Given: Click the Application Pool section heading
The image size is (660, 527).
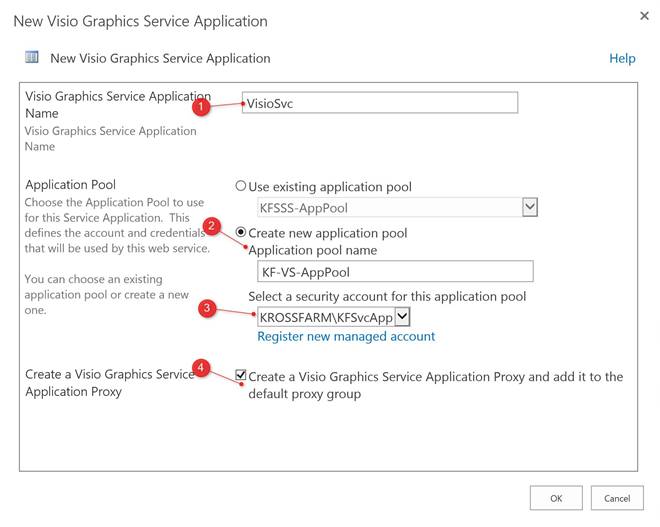Looking at the screenshot, I should point(70,185).
